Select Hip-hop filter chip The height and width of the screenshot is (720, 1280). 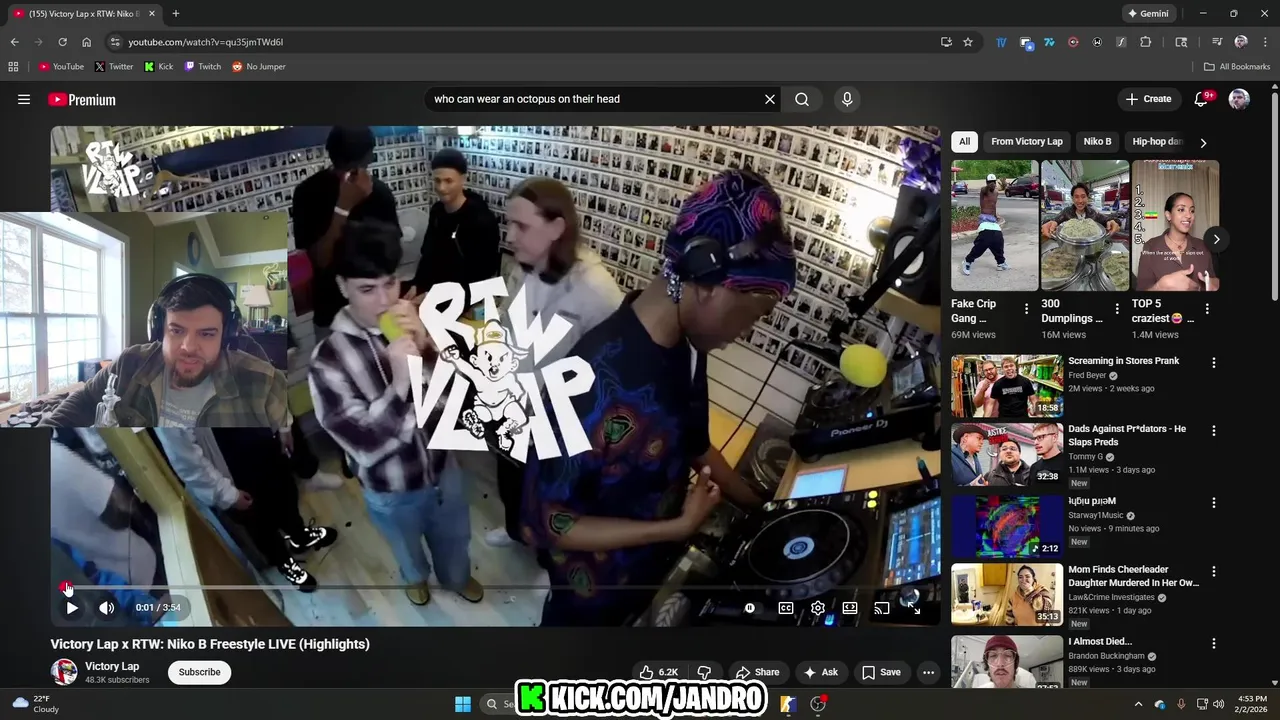(x=1157, y=142)
